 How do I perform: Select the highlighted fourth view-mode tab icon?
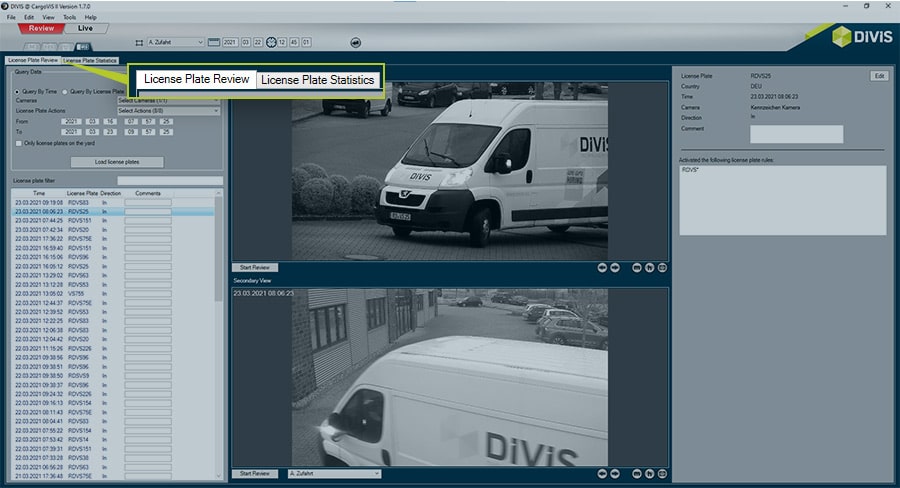click(x=83, y=47)
